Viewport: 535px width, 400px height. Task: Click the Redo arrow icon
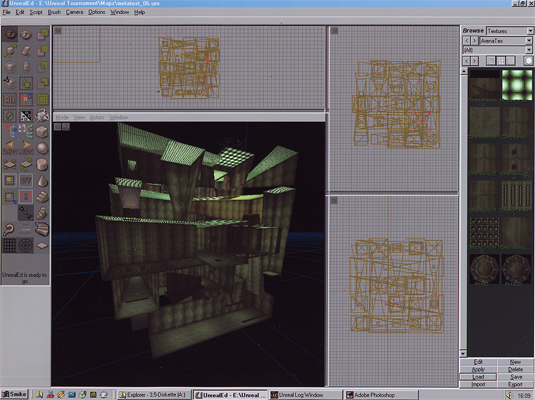pyautogui.click(x=26, y=148)
